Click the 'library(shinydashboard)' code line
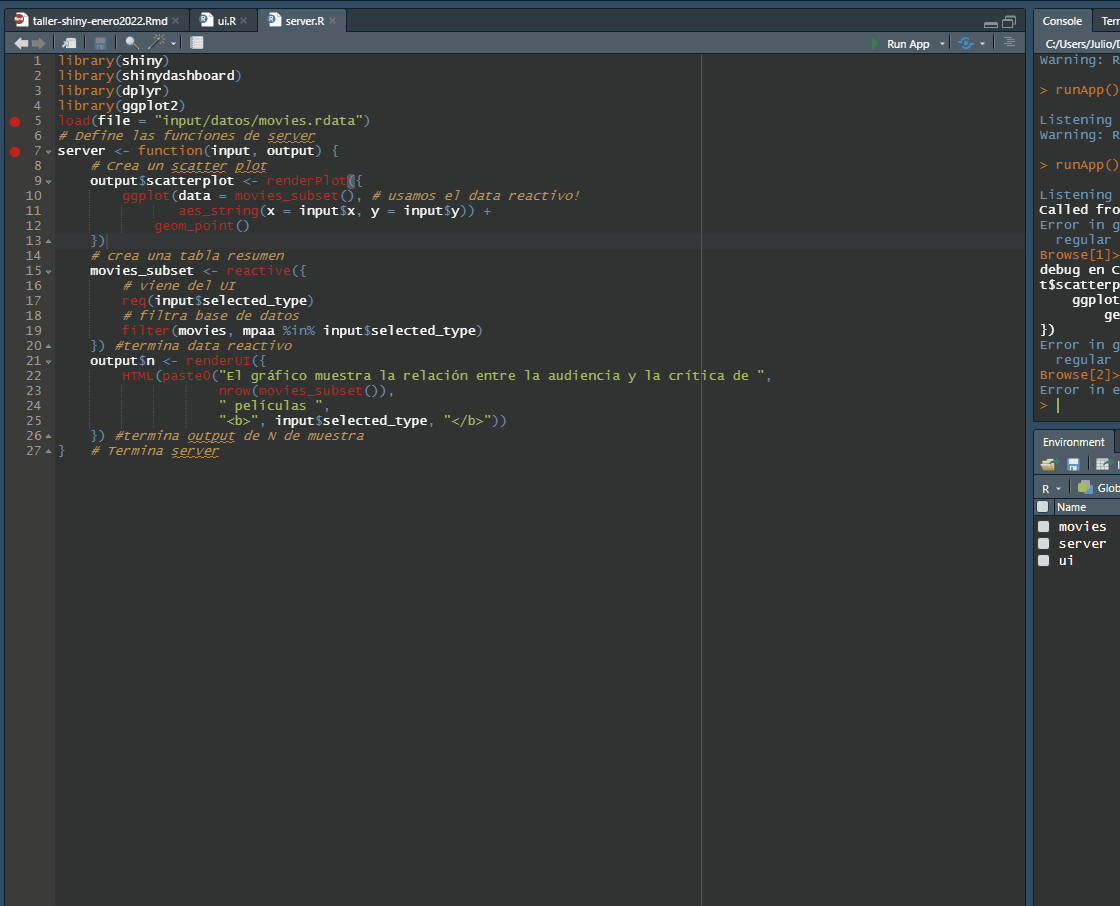The image size is (1120, 906). (150, 76)
